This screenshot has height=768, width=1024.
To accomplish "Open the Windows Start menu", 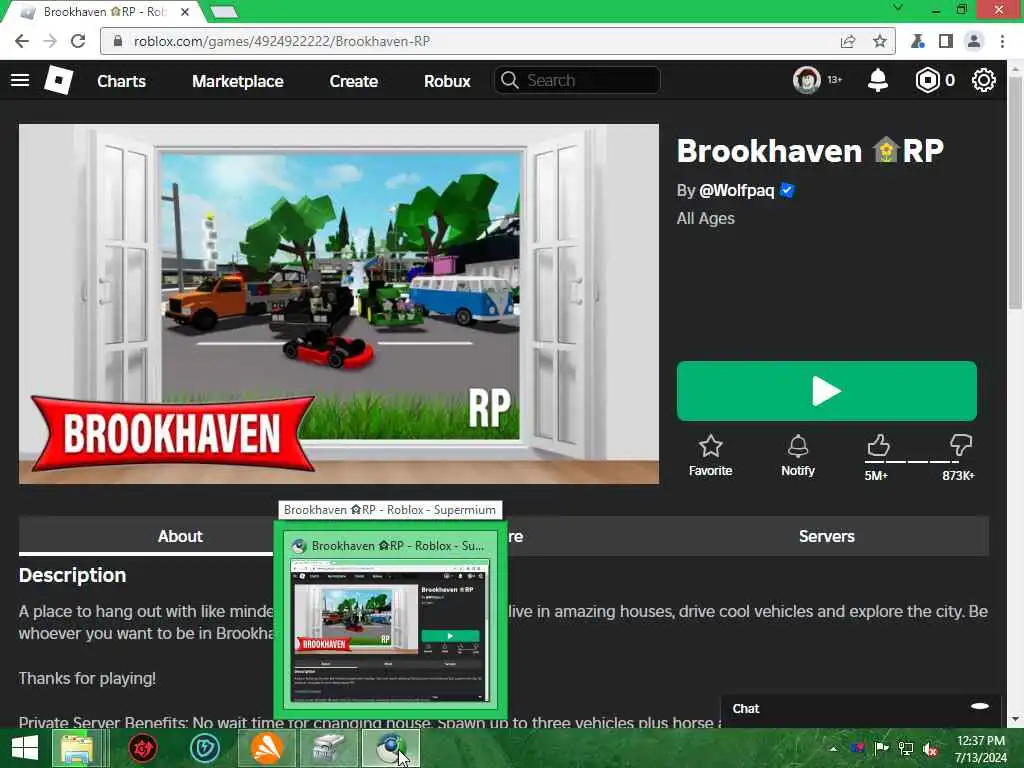I will pos(25,748).
